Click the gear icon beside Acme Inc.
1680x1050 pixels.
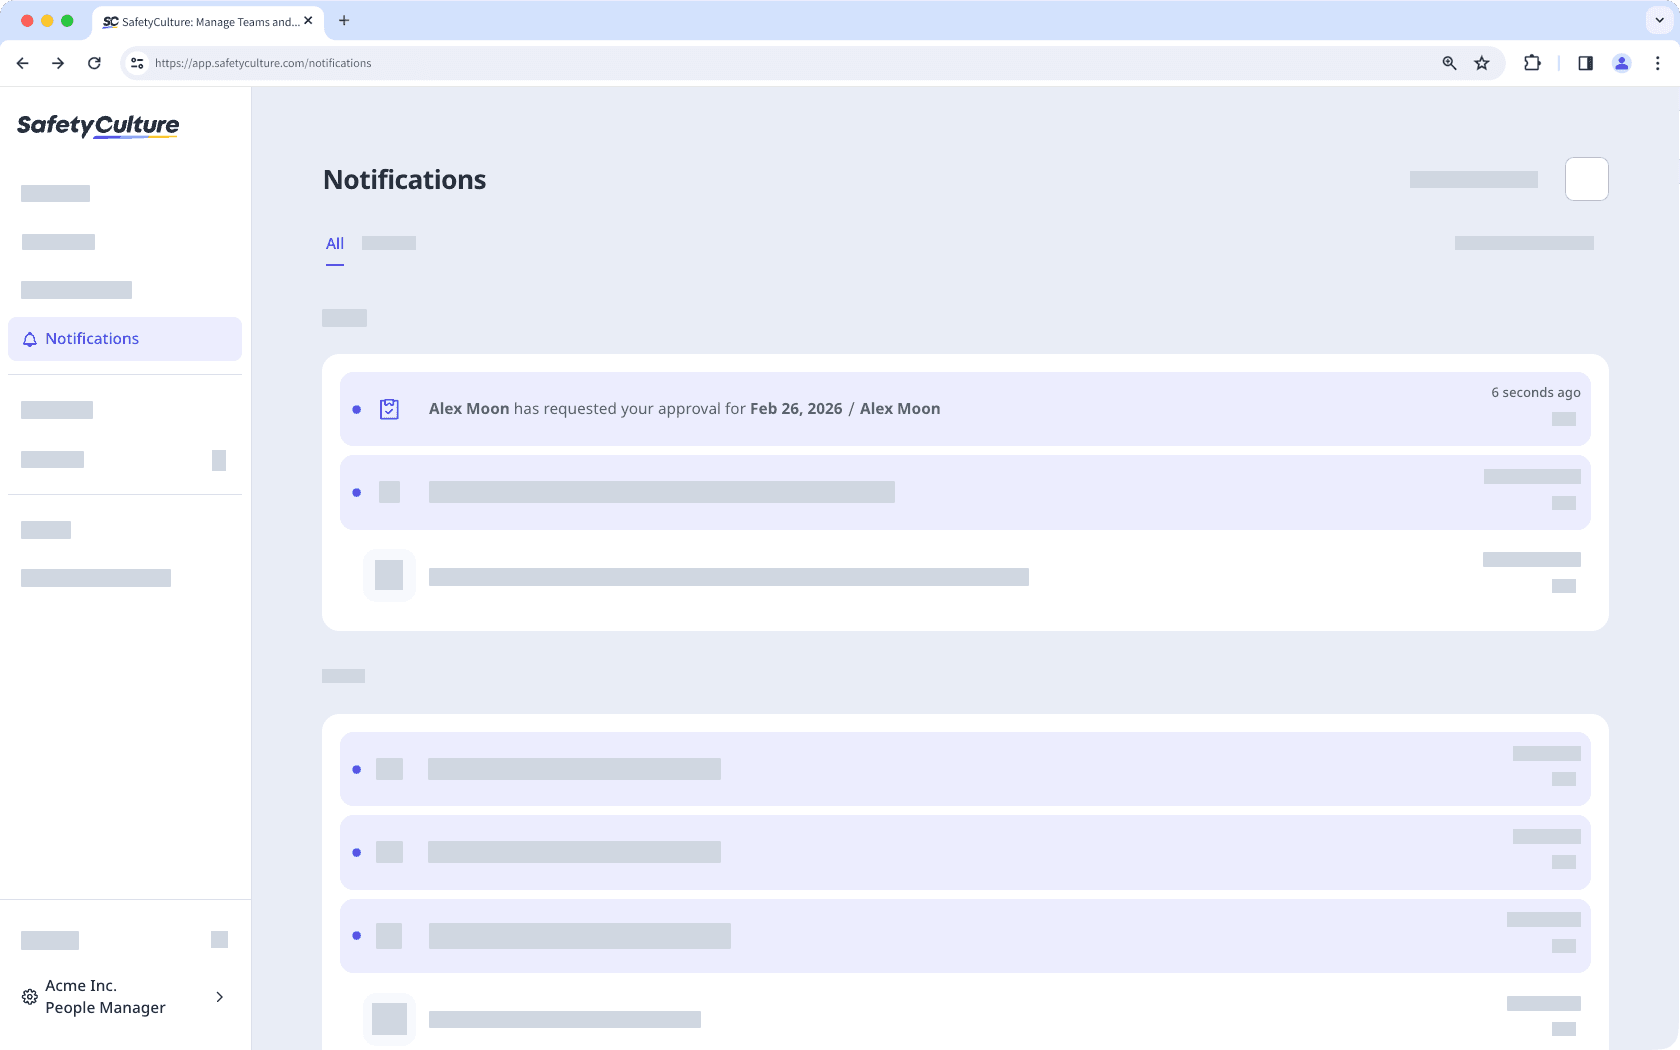tap(29, 996)
